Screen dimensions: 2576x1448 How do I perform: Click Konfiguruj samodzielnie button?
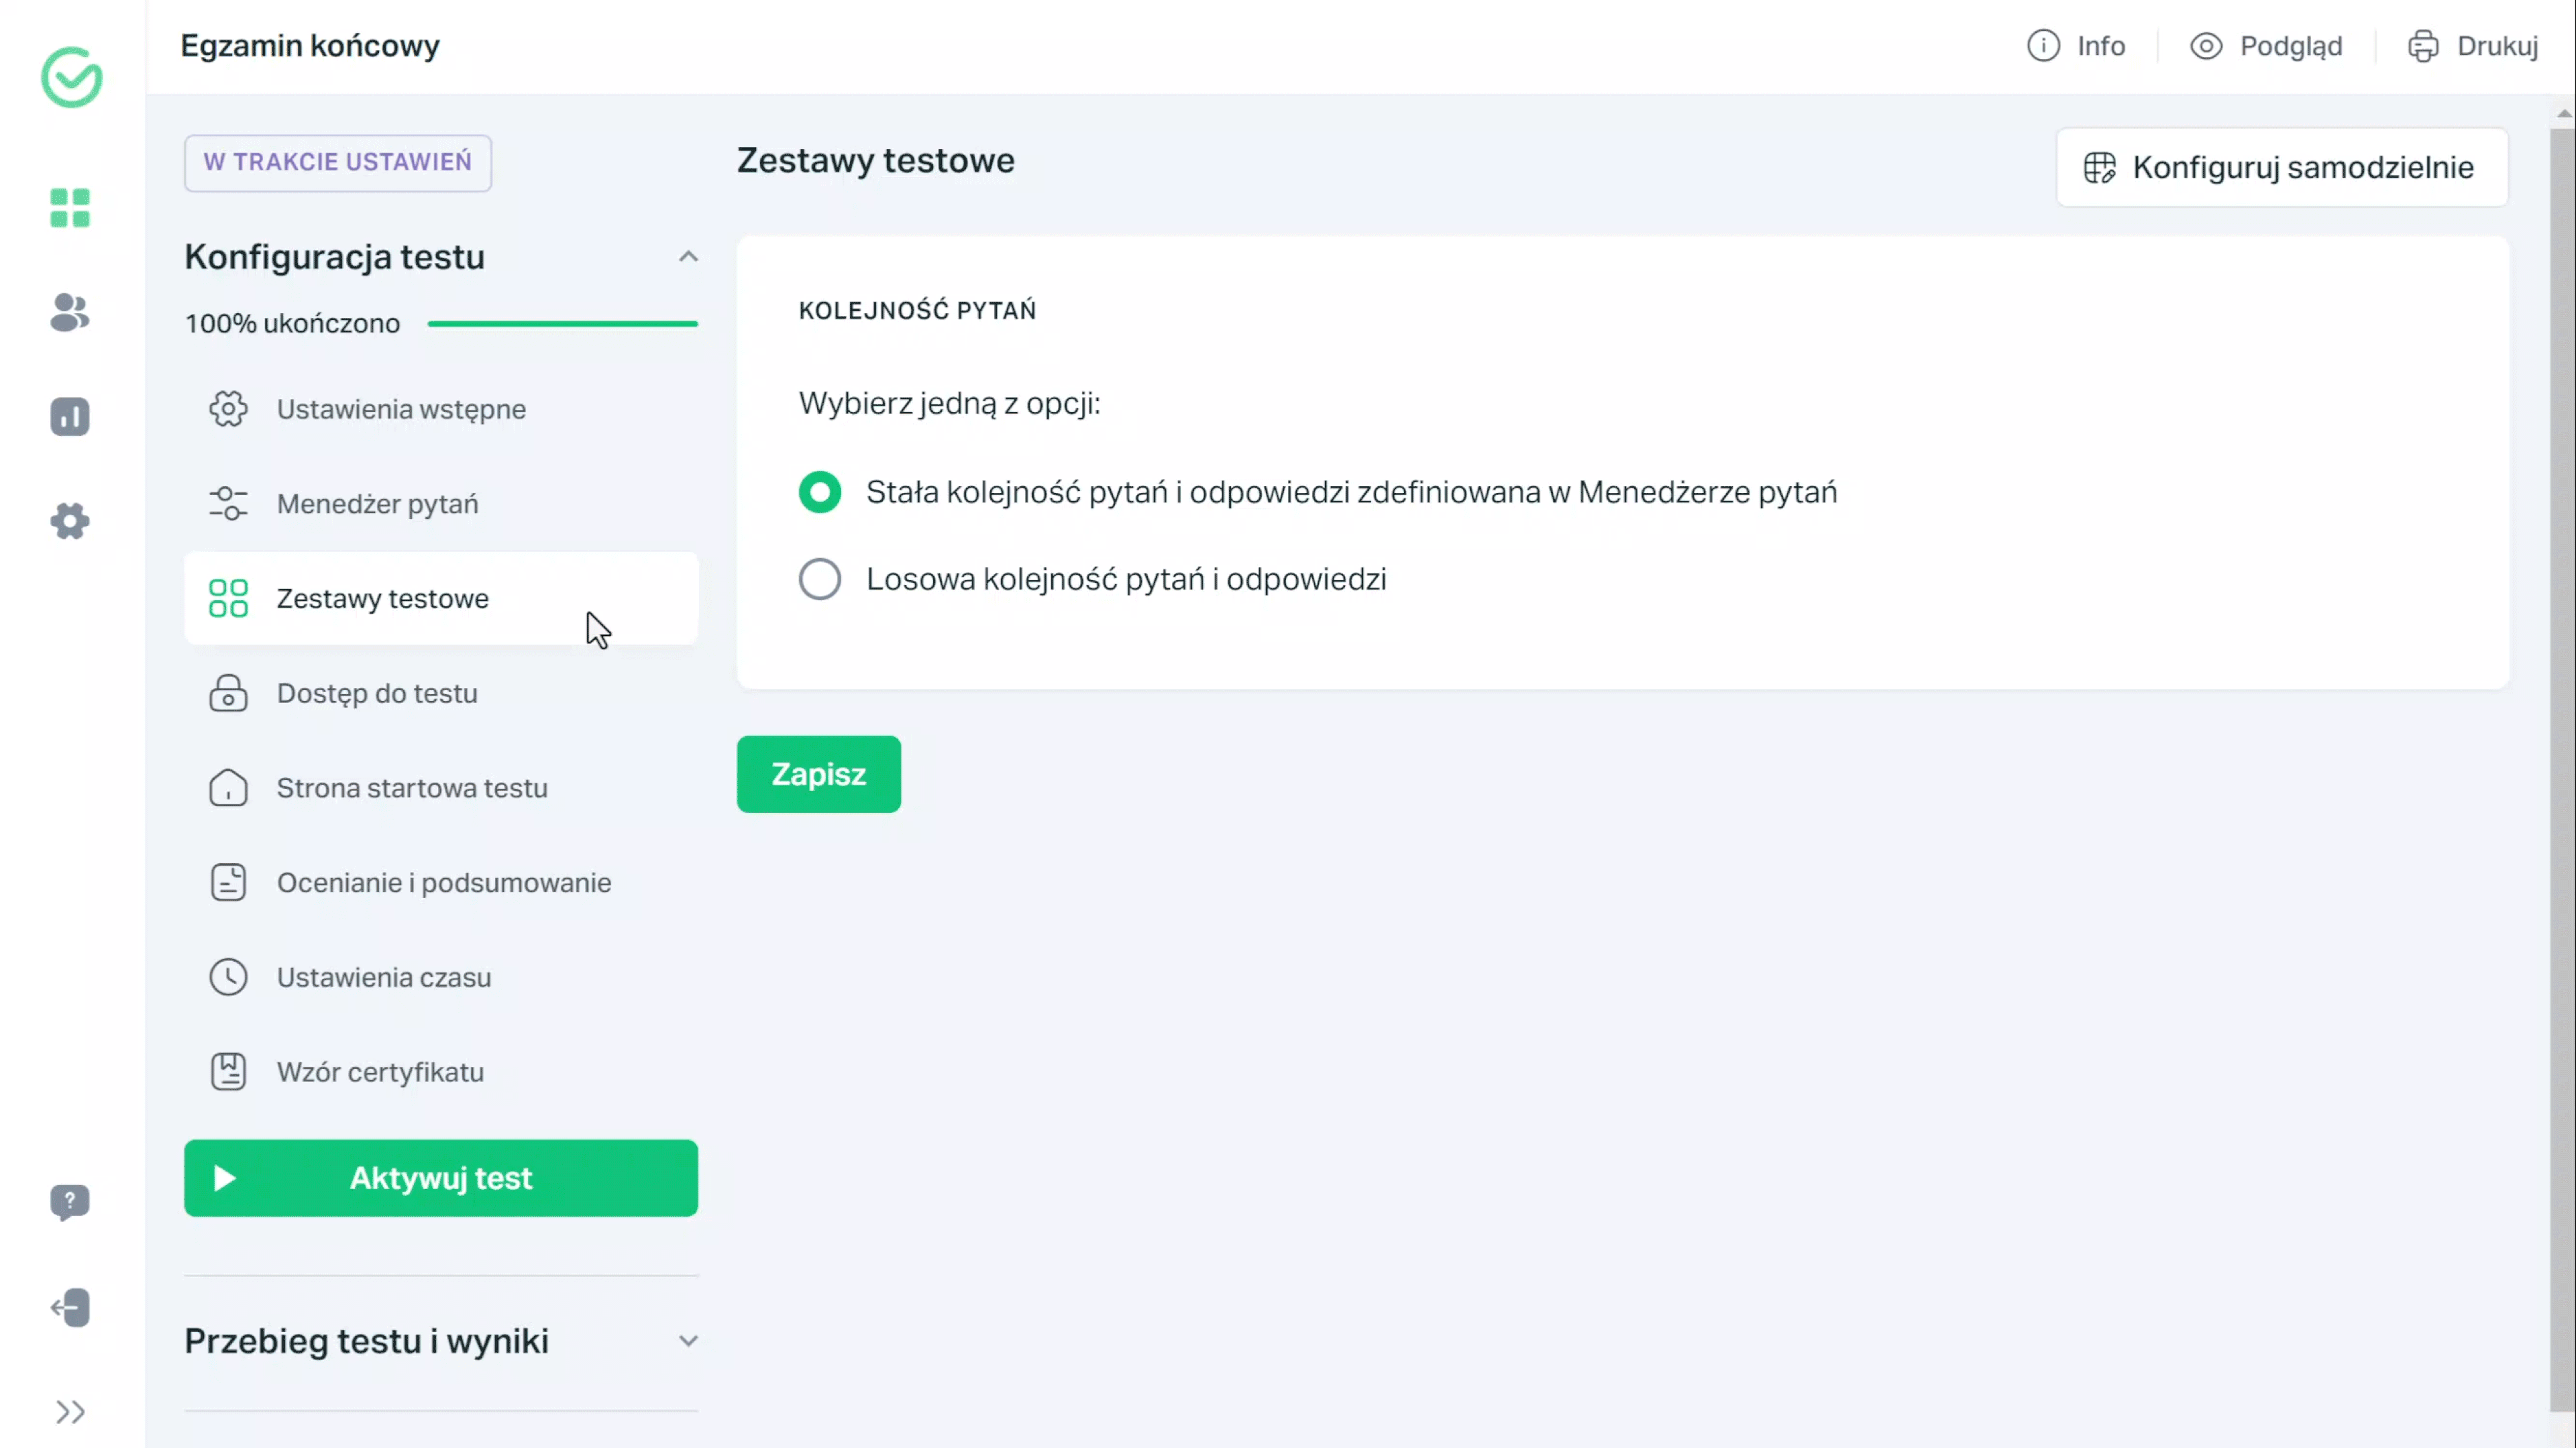pos(2282,167)
